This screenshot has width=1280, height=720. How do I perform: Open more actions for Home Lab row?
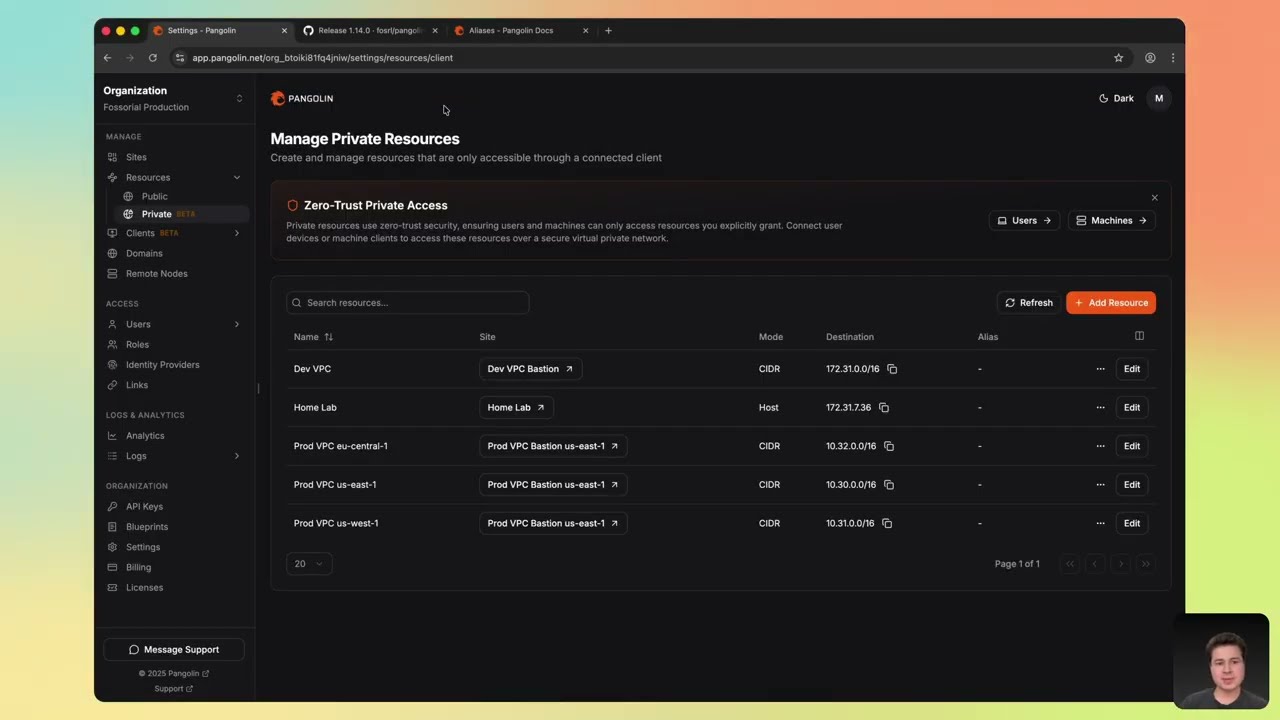click(x=1100, y=408)
